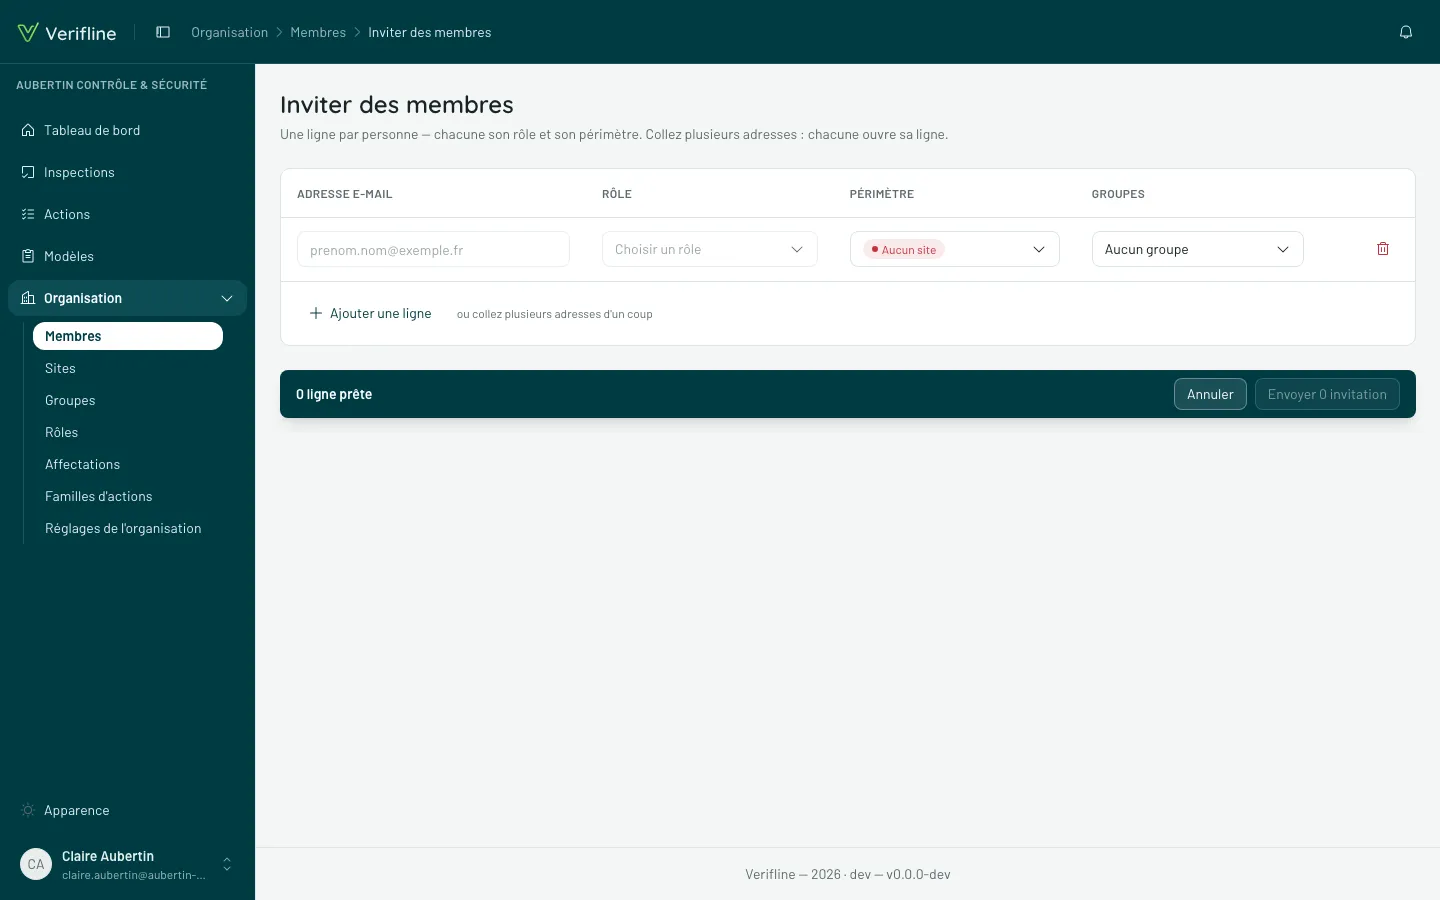Click the Inviter des membres breadcrumb text
This screenshot has height=900, width=1440.
[430, 32]
